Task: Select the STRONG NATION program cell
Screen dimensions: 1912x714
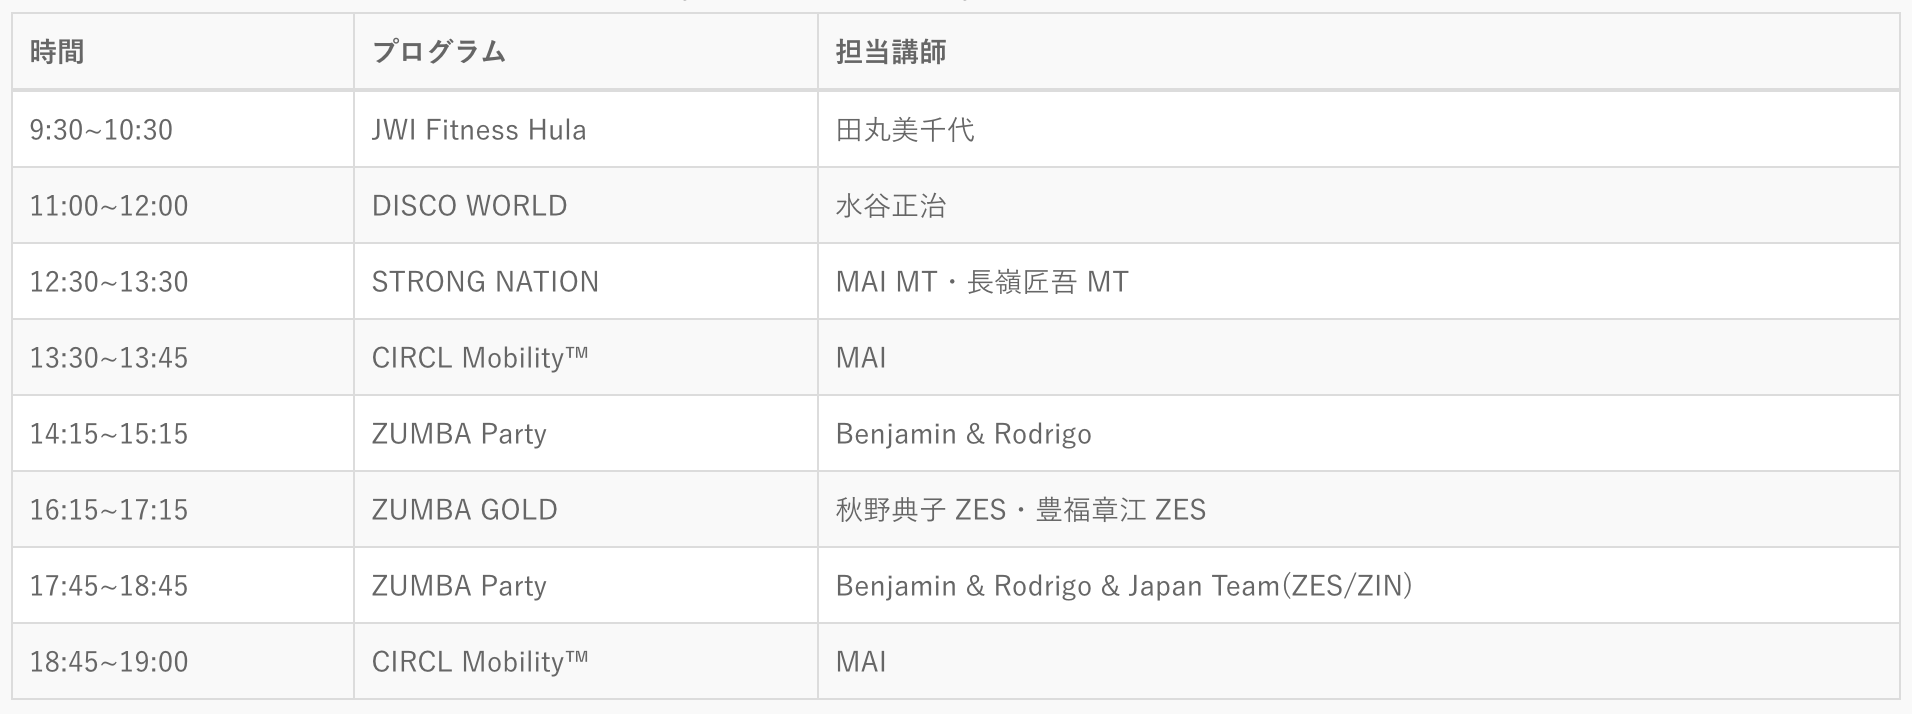Action: [485, 282]
